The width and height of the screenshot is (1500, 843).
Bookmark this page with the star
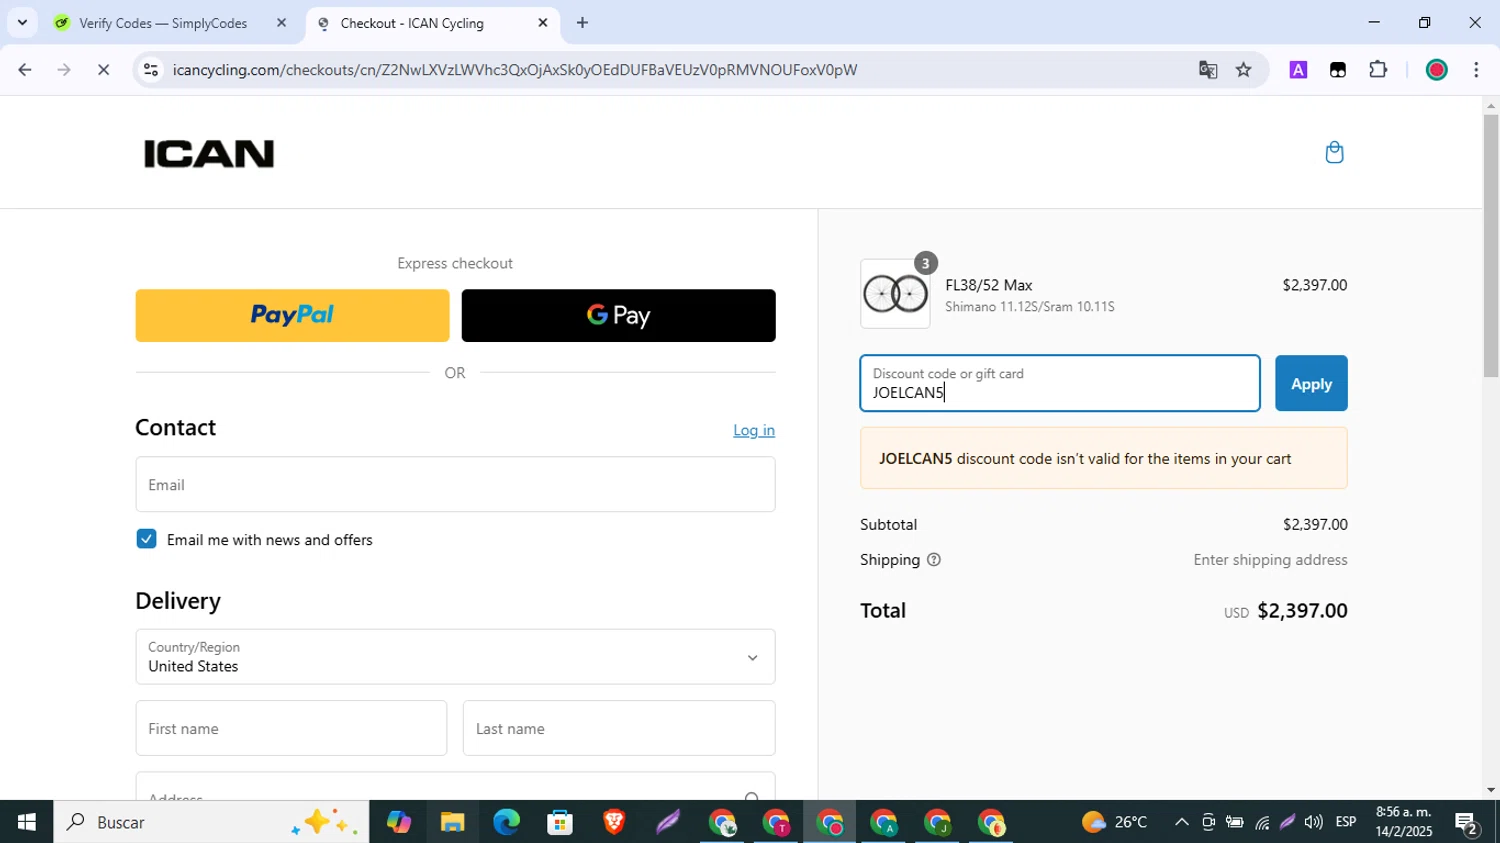click(x=1243, y=70)
